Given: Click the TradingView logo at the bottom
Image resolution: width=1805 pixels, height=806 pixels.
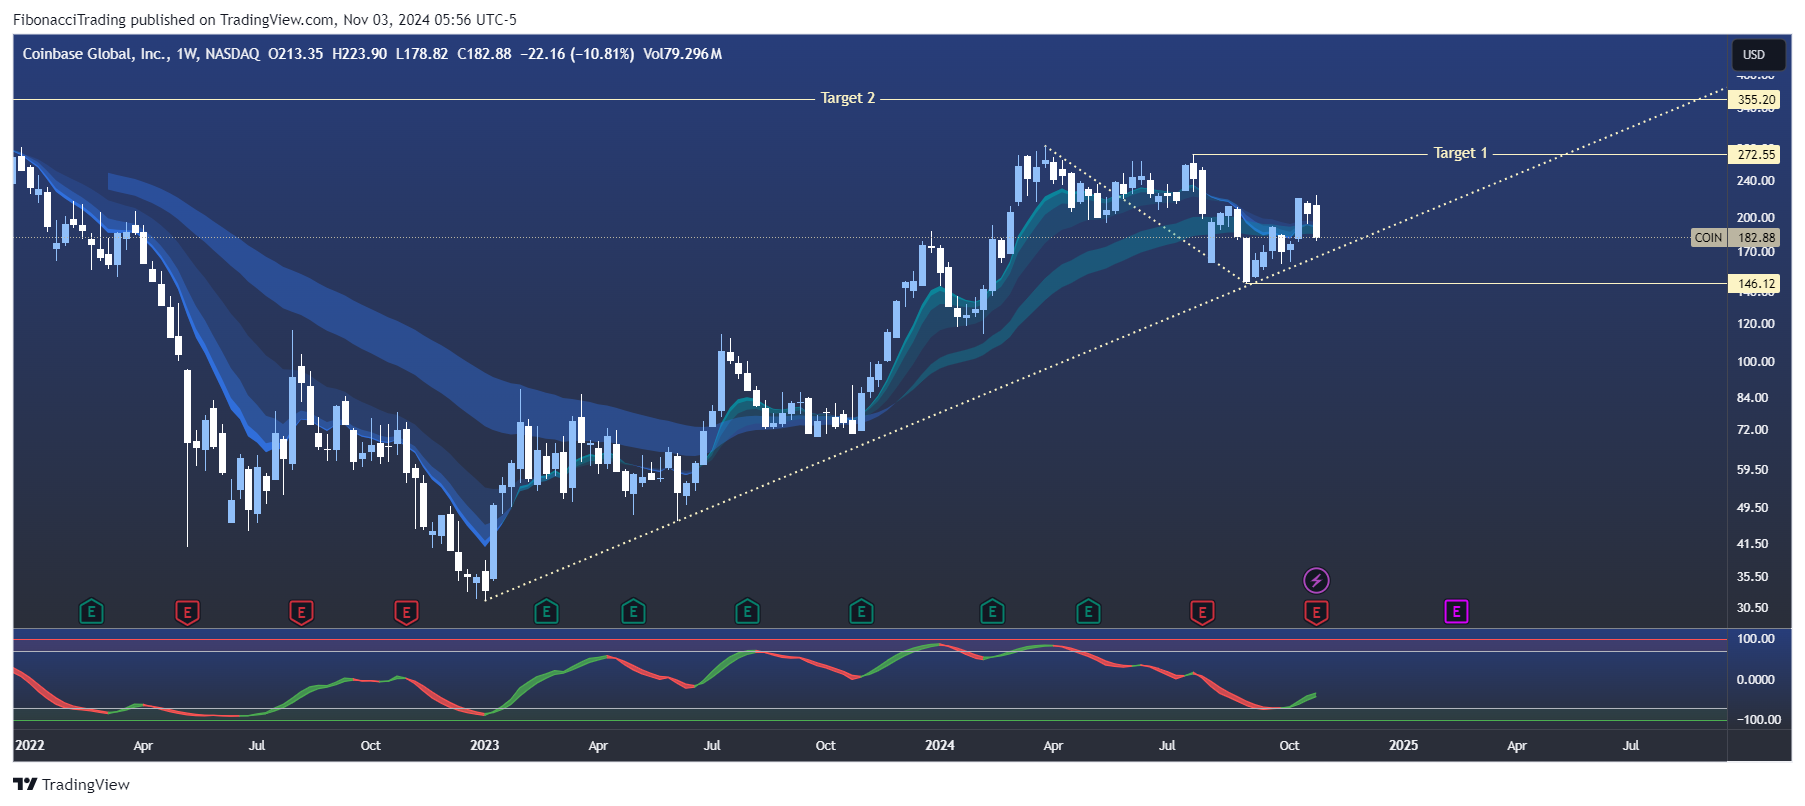Looking at the screenshot, I should (25, 784).
